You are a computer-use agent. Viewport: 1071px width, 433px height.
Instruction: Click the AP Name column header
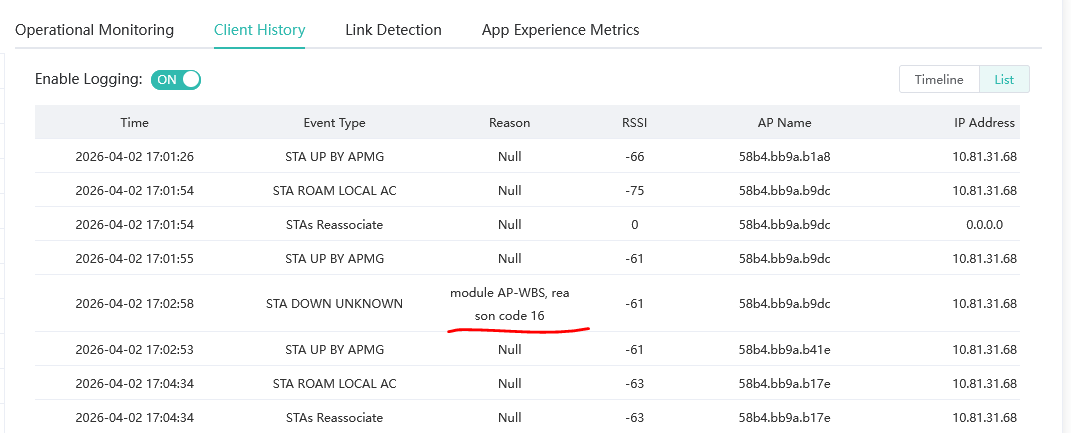[x=784, y=123]
